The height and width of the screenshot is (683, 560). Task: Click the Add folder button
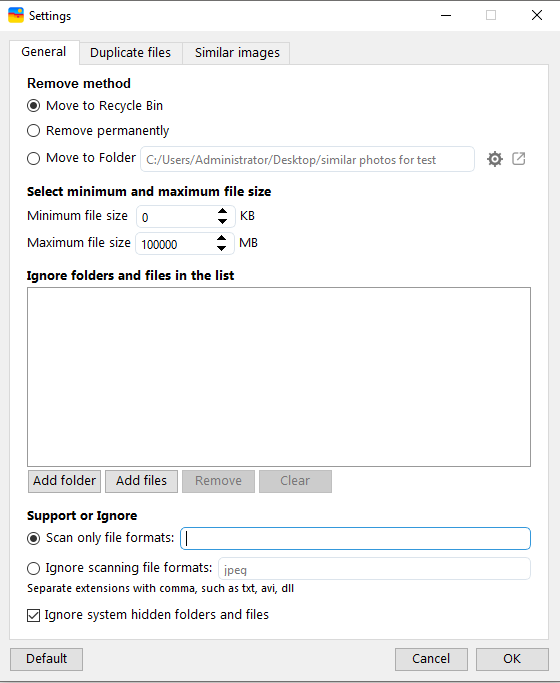click(x=64, y=481)
